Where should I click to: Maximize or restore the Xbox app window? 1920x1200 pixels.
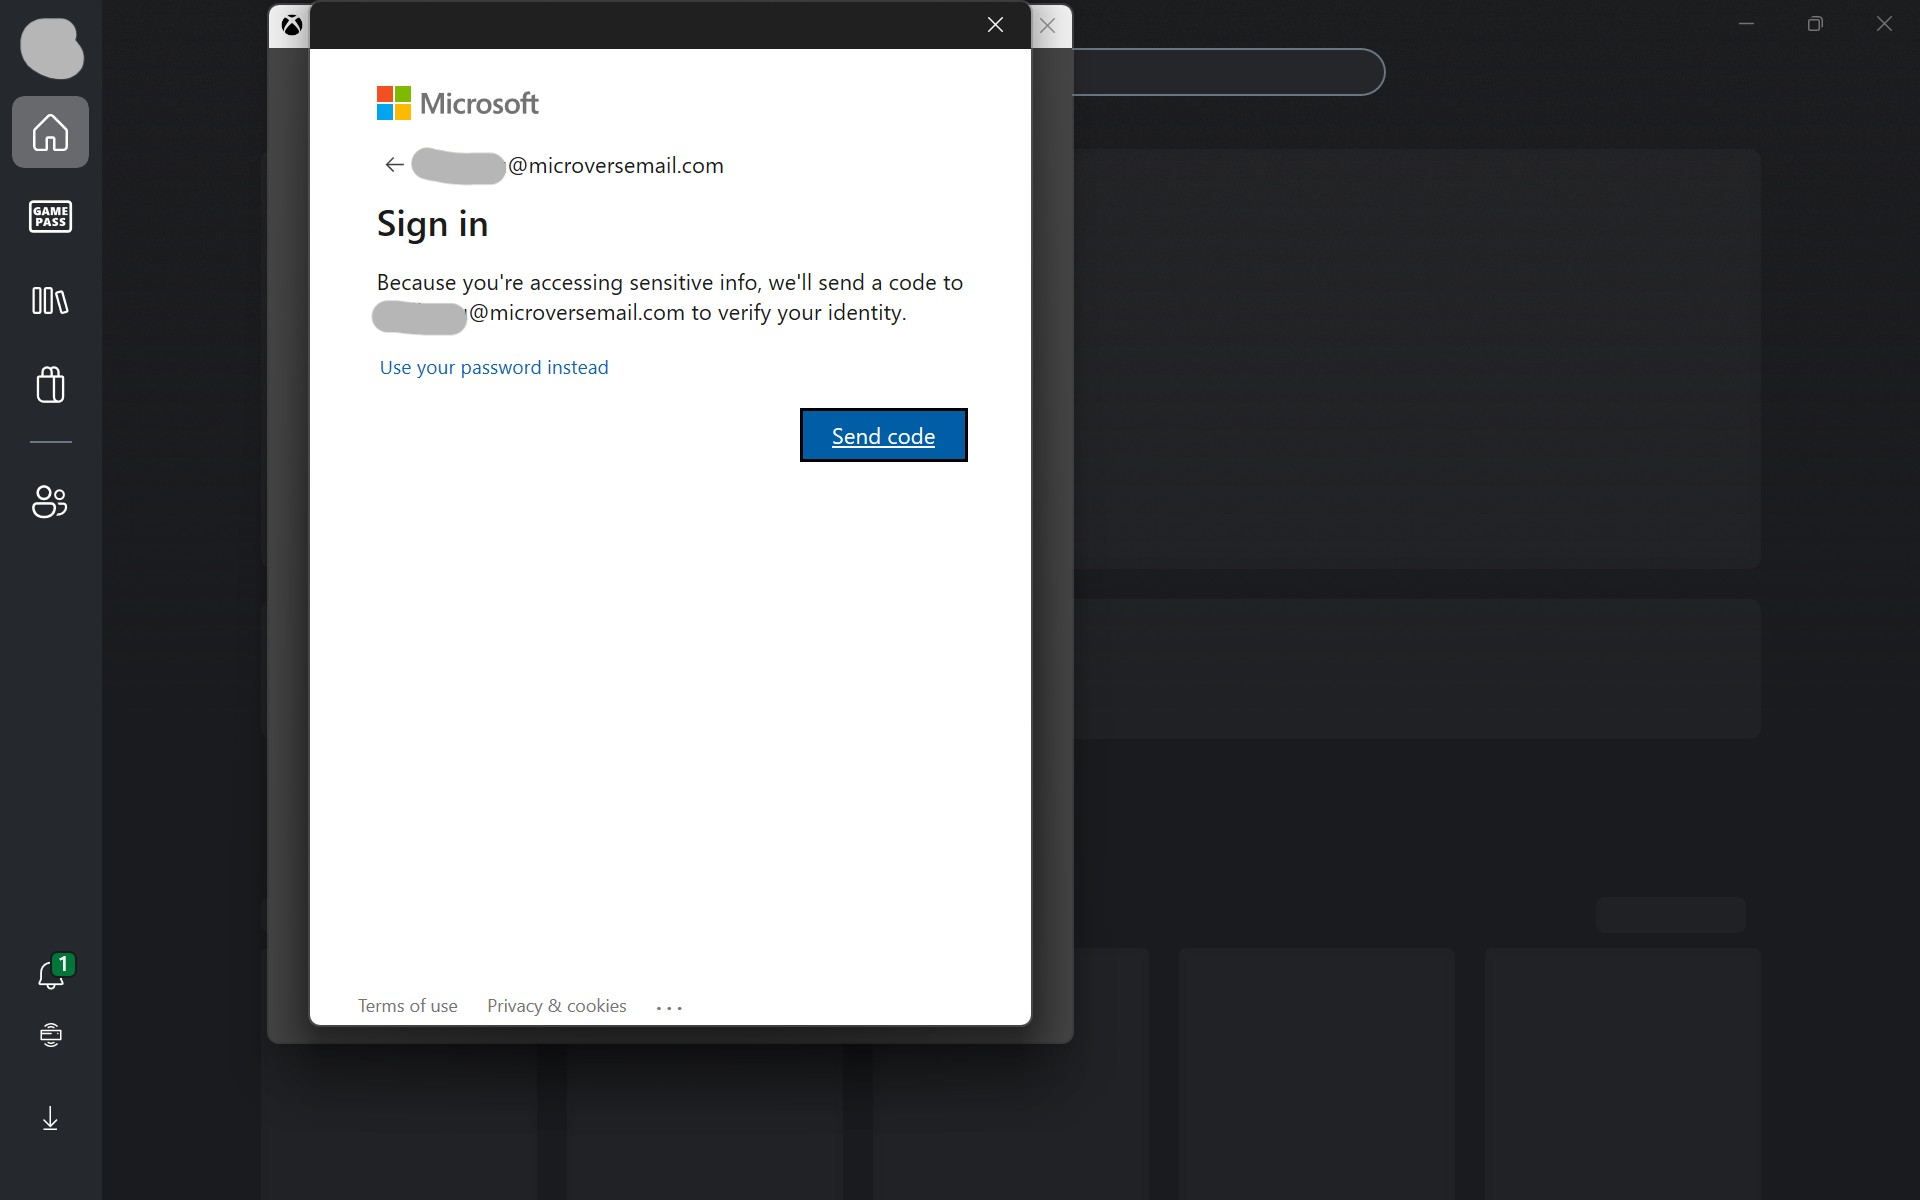pyautogui.click(x=1815, y=24)
